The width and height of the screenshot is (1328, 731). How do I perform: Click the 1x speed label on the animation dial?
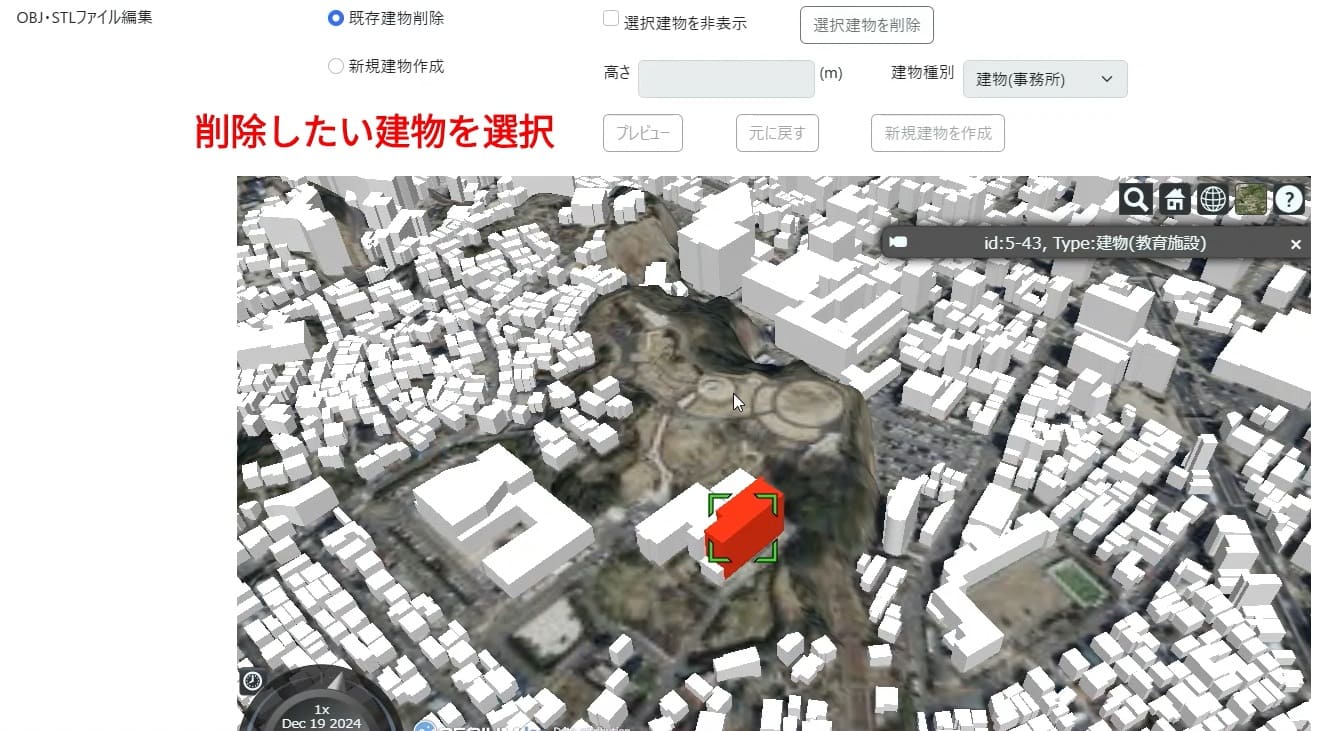322,708
